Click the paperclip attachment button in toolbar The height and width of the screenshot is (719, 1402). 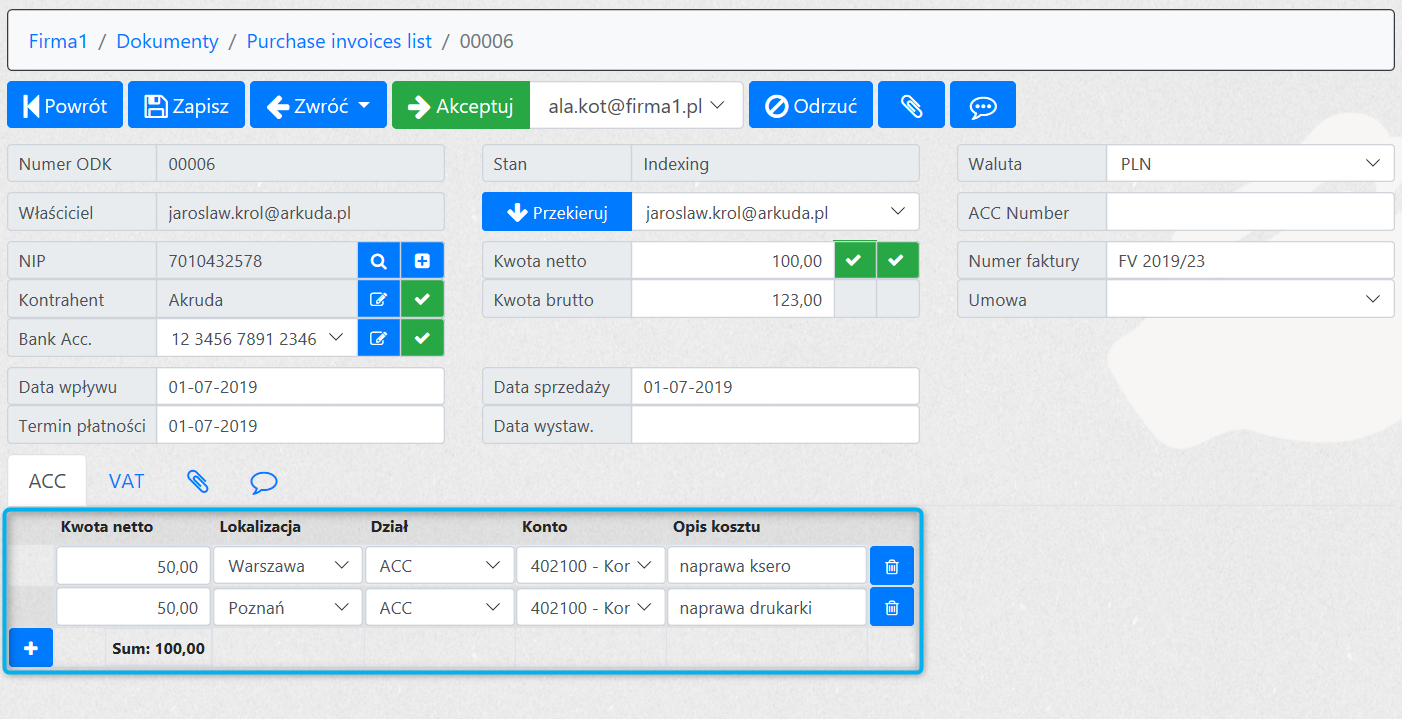click(911, 106)
